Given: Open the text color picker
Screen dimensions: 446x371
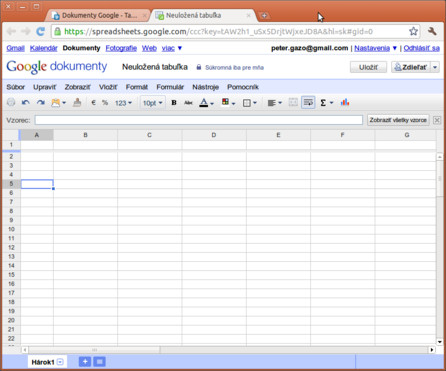Looking at the screenshot, I should 206,103.
